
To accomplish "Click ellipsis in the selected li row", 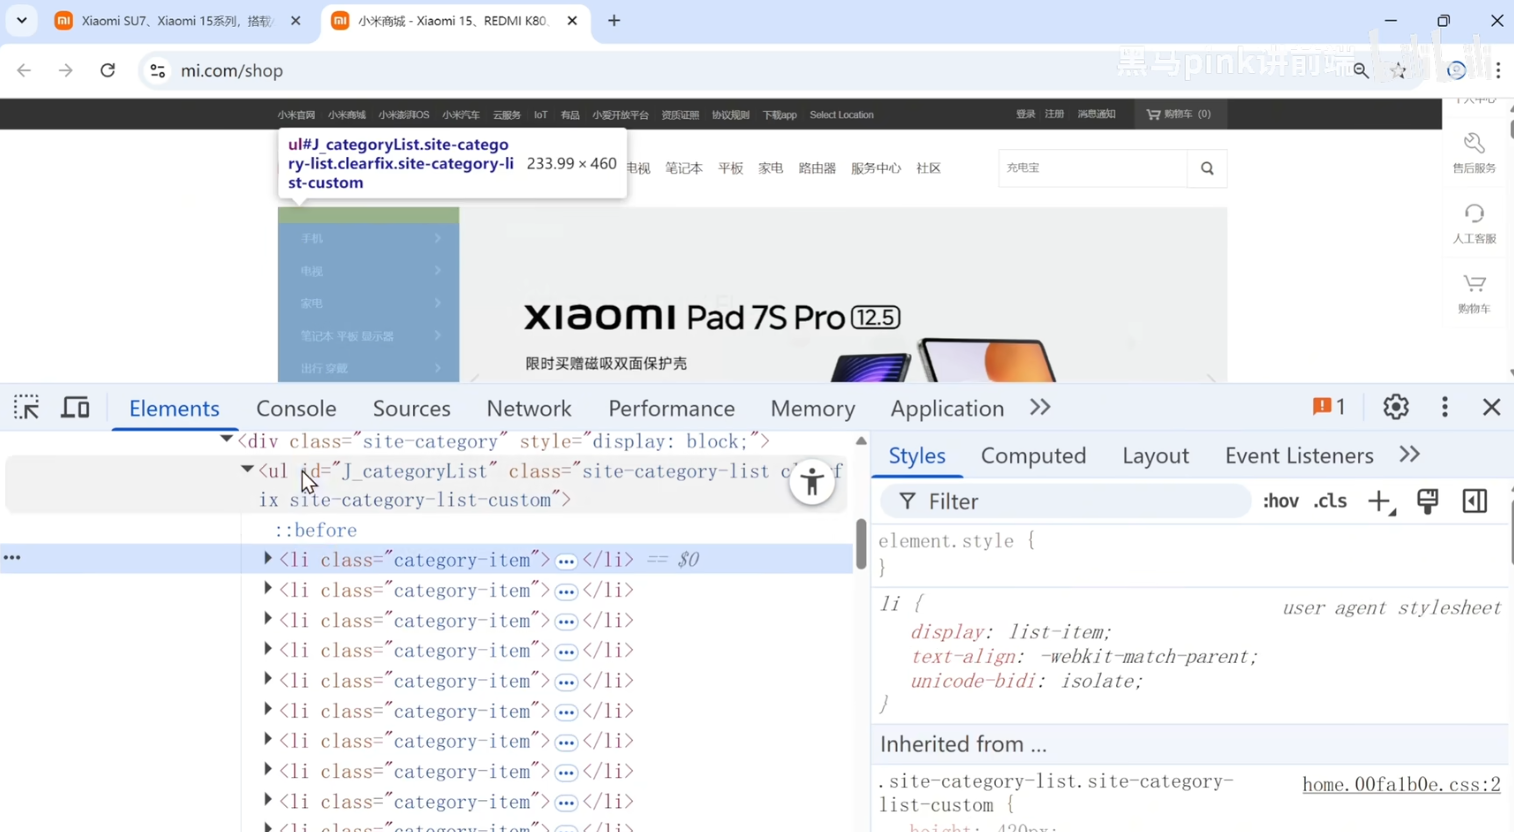I will click(566, 561).
